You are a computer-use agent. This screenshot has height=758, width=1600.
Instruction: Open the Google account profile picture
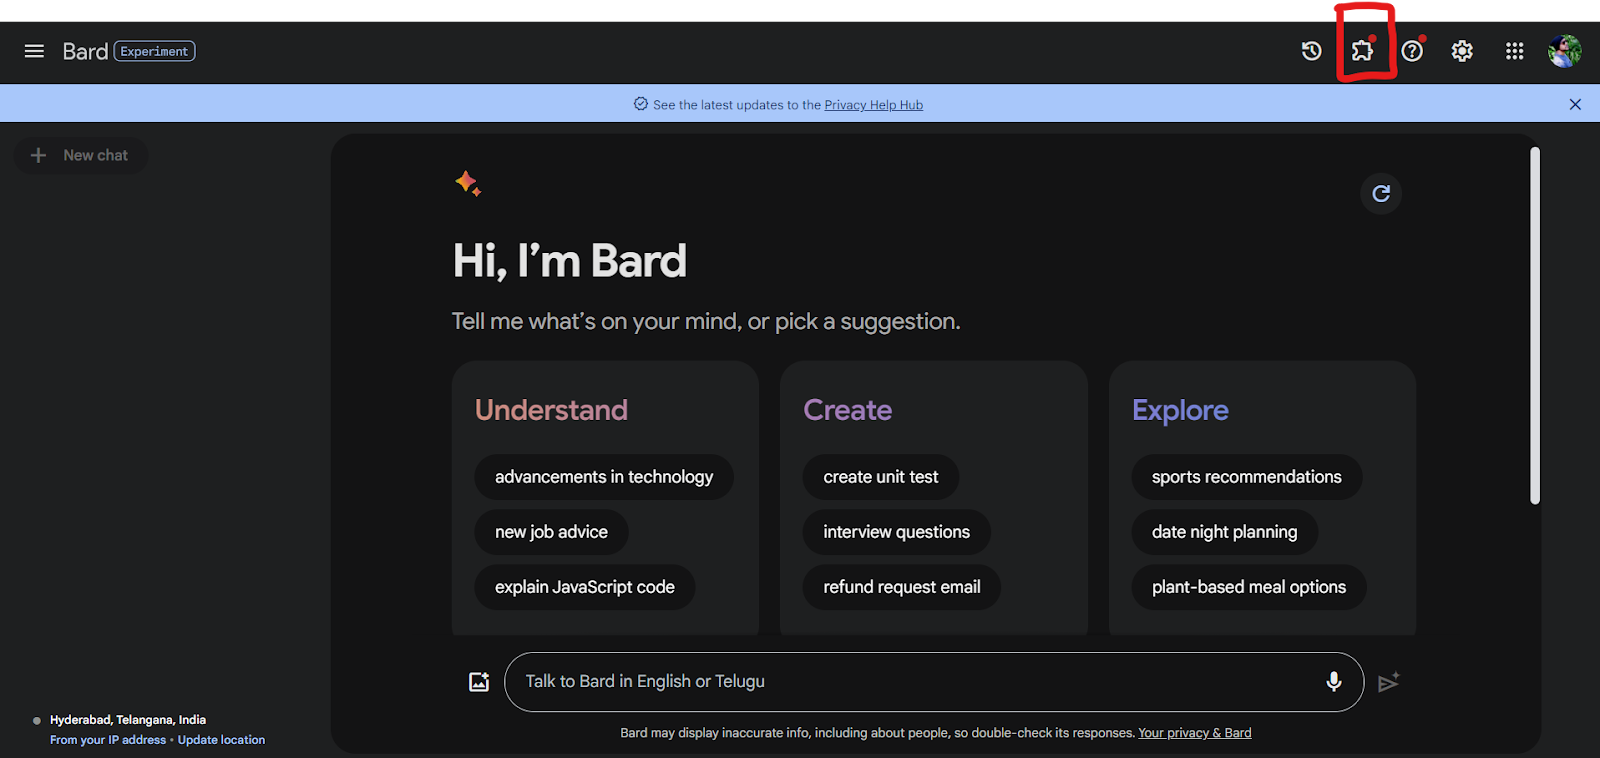(x=1564, y=51)
